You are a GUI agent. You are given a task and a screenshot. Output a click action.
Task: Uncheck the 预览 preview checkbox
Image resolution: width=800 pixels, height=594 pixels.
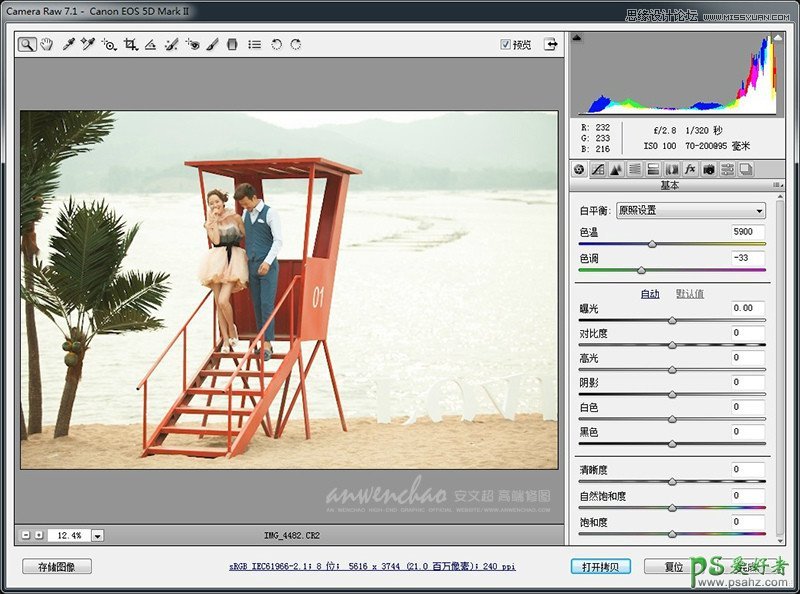pyautogui.click(x=506, y=45)
